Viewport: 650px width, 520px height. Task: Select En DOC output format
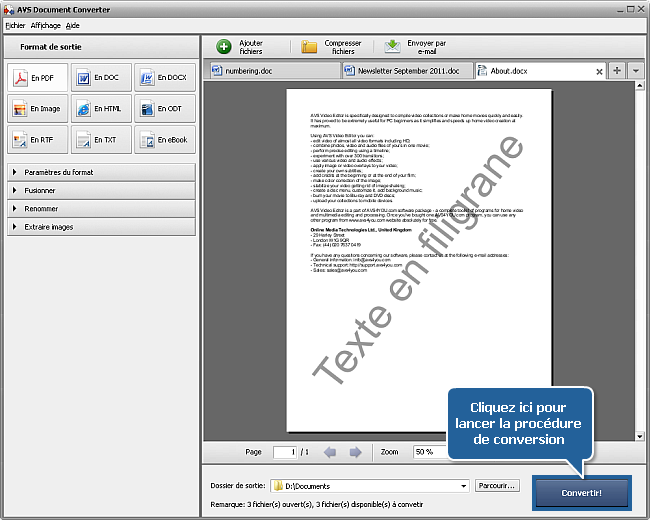(101, 78)
